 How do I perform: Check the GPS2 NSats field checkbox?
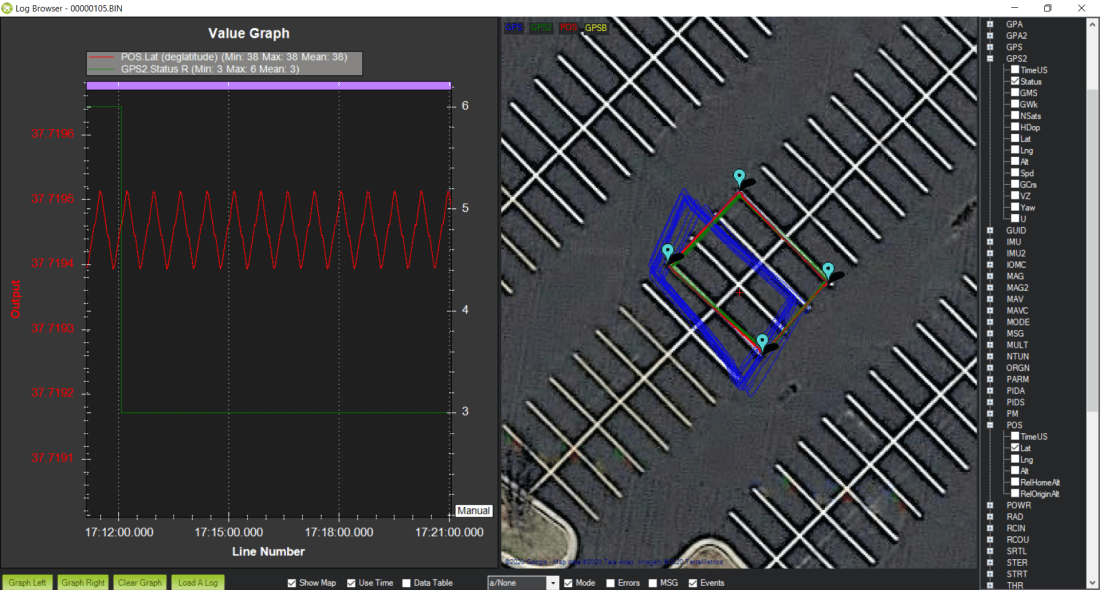coord(1016,116)
